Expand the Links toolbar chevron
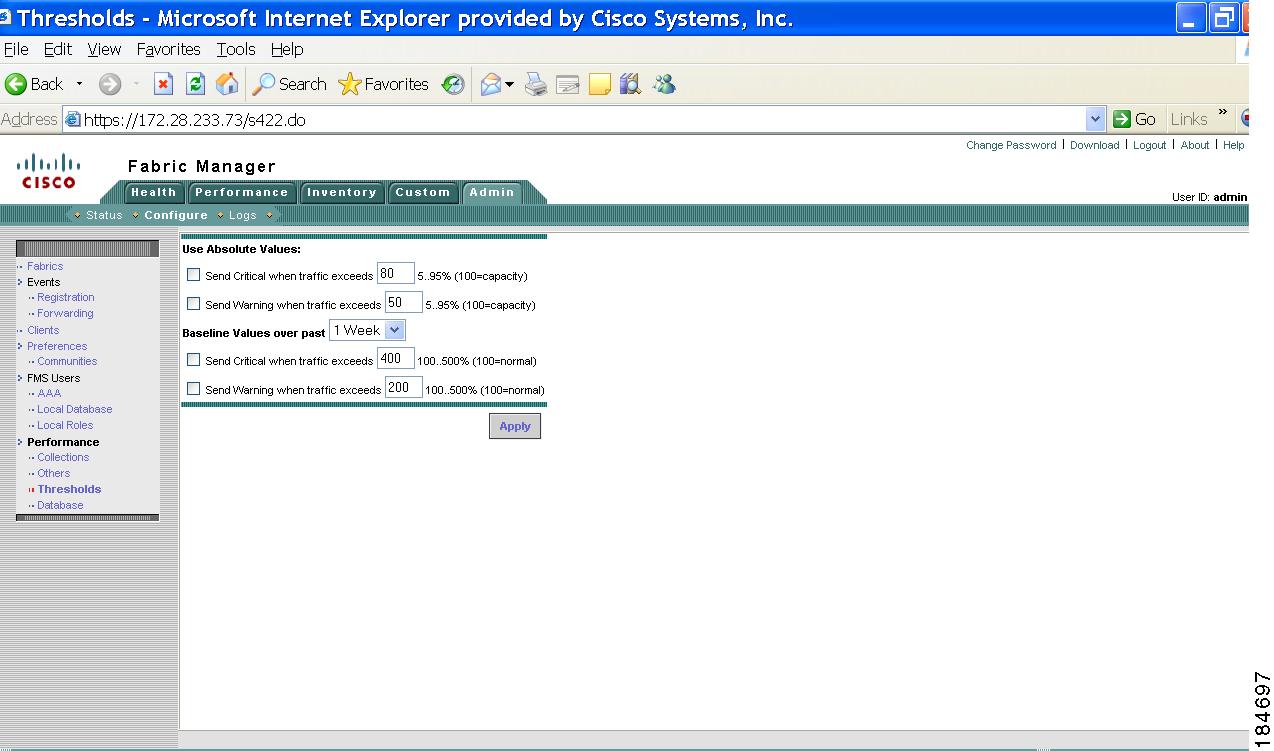The width and height of the screenshot is (1274, 751). [1223, 114]
